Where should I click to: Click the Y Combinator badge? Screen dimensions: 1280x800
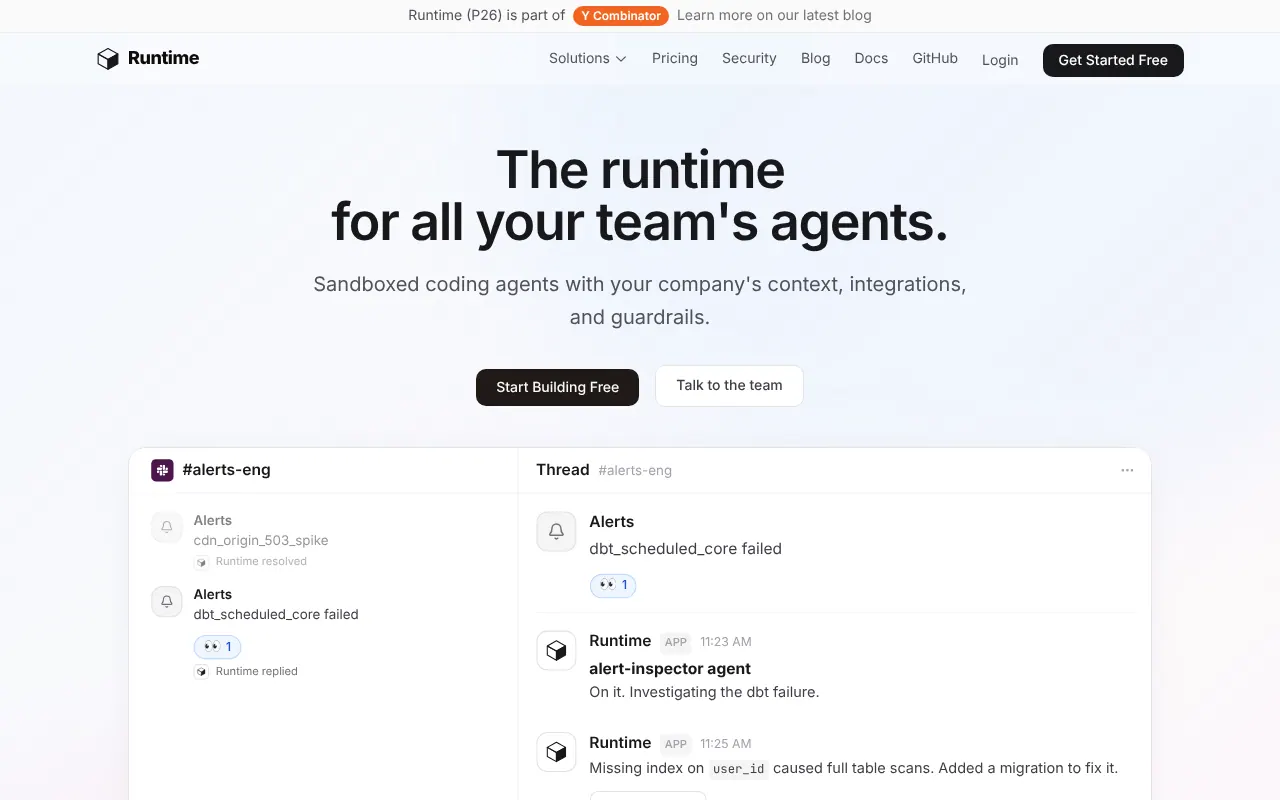621,16
